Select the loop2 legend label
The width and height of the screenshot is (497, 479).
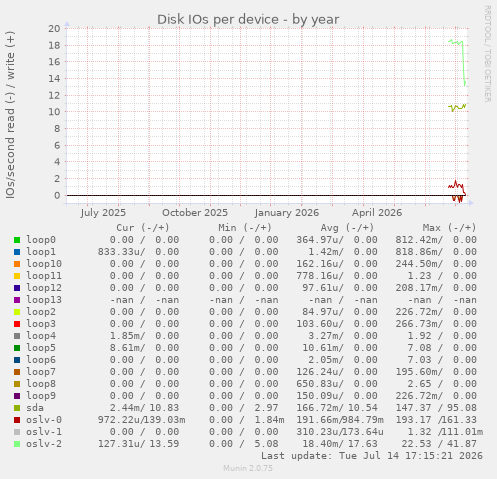click(x=41, y=312)
